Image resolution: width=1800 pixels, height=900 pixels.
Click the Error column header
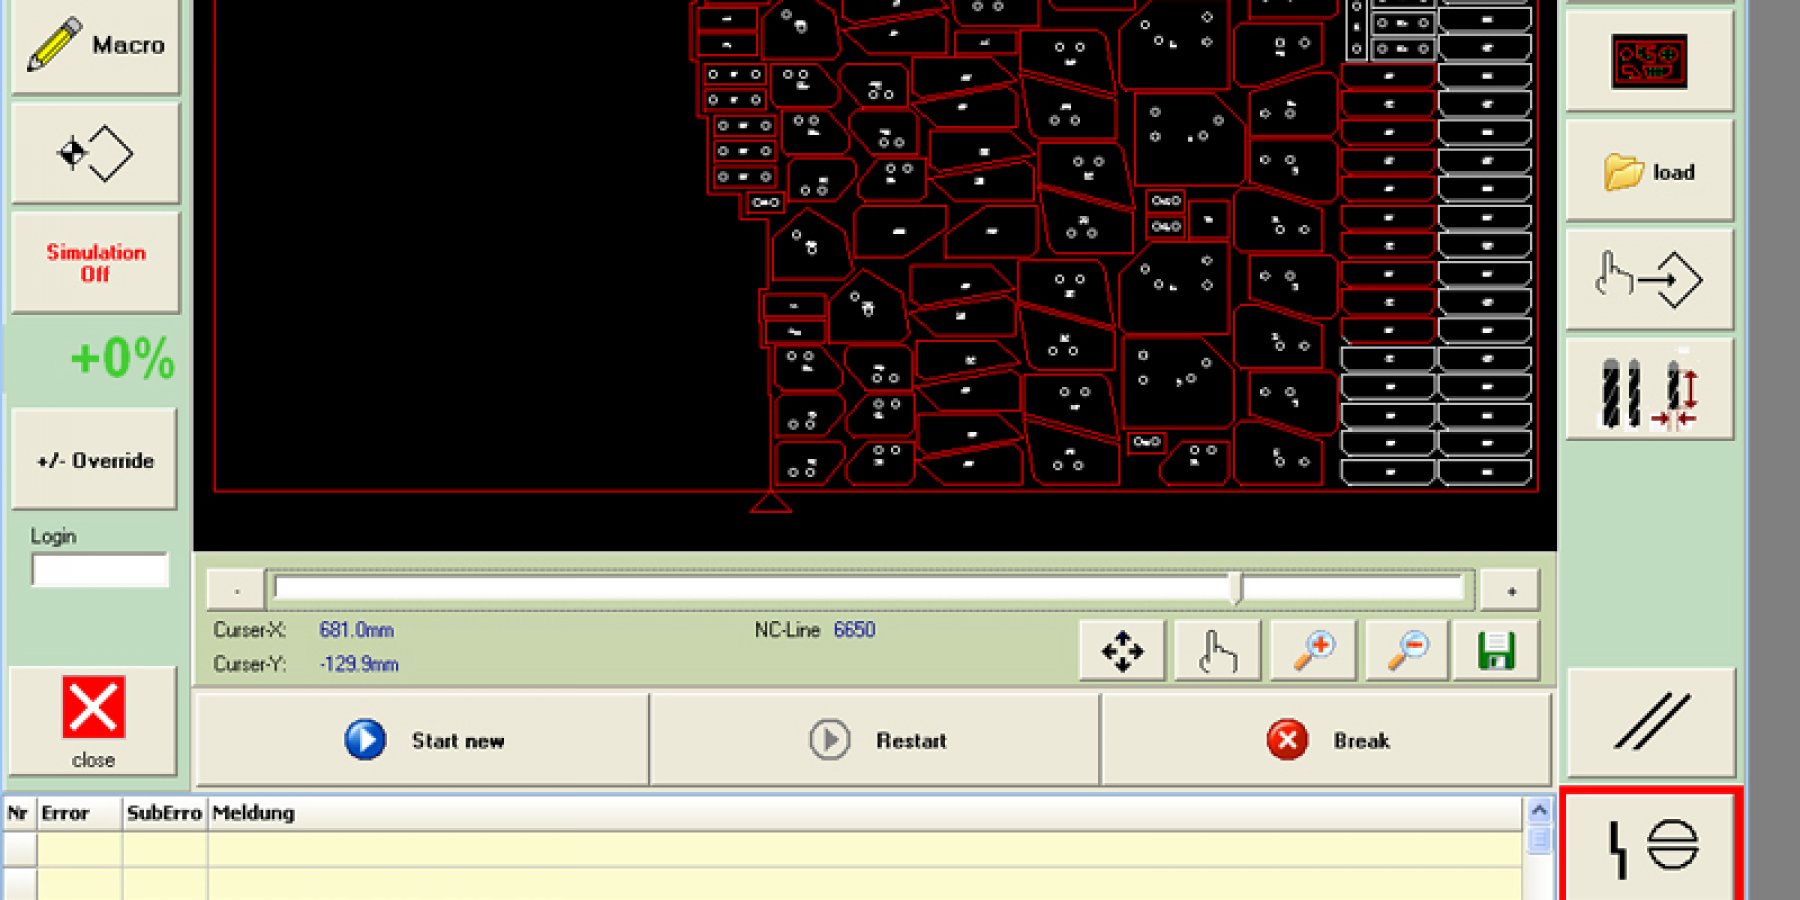(79, 813)
